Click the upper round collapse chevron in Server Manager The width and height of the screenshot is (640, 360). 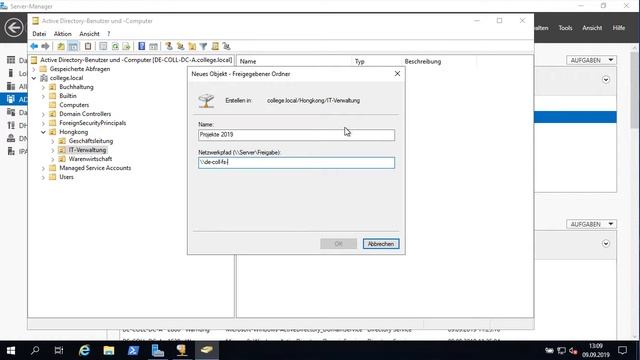[x=606, y=80]
